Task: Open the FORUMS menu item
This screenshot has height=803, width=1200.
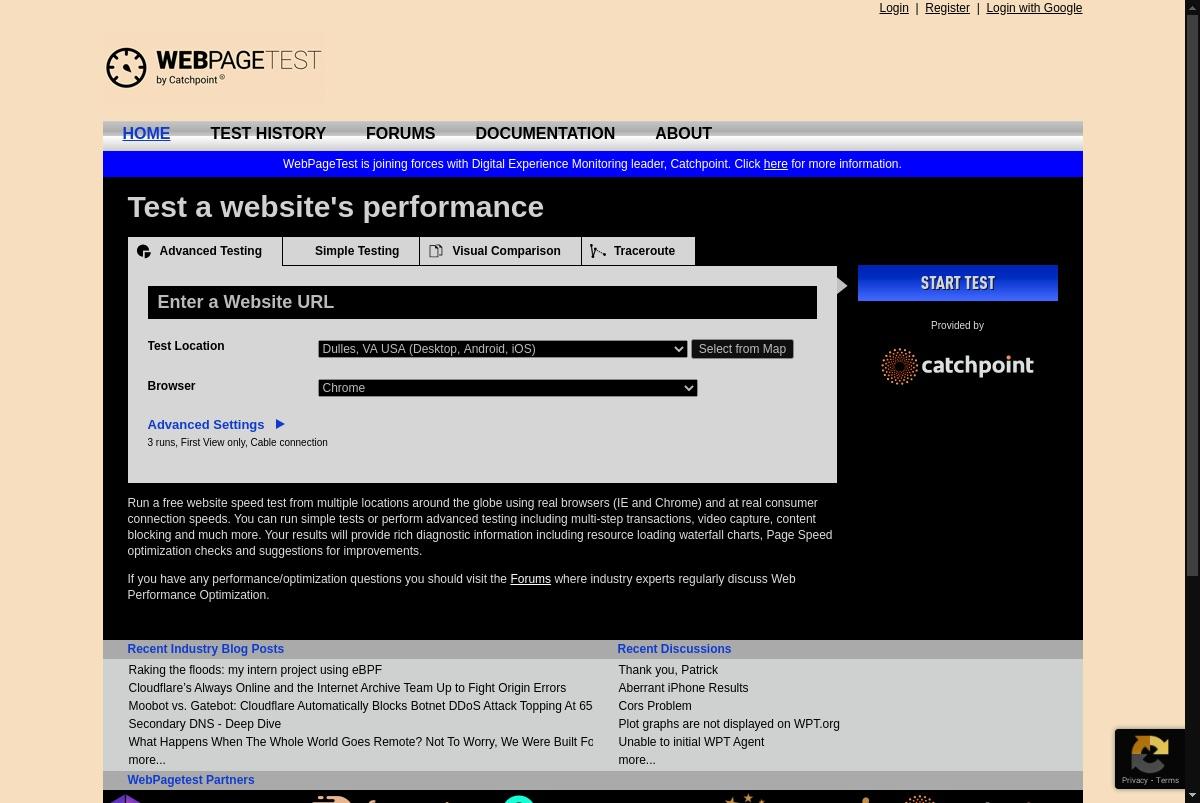Action: pyautogui.click(x=400, y=134)
